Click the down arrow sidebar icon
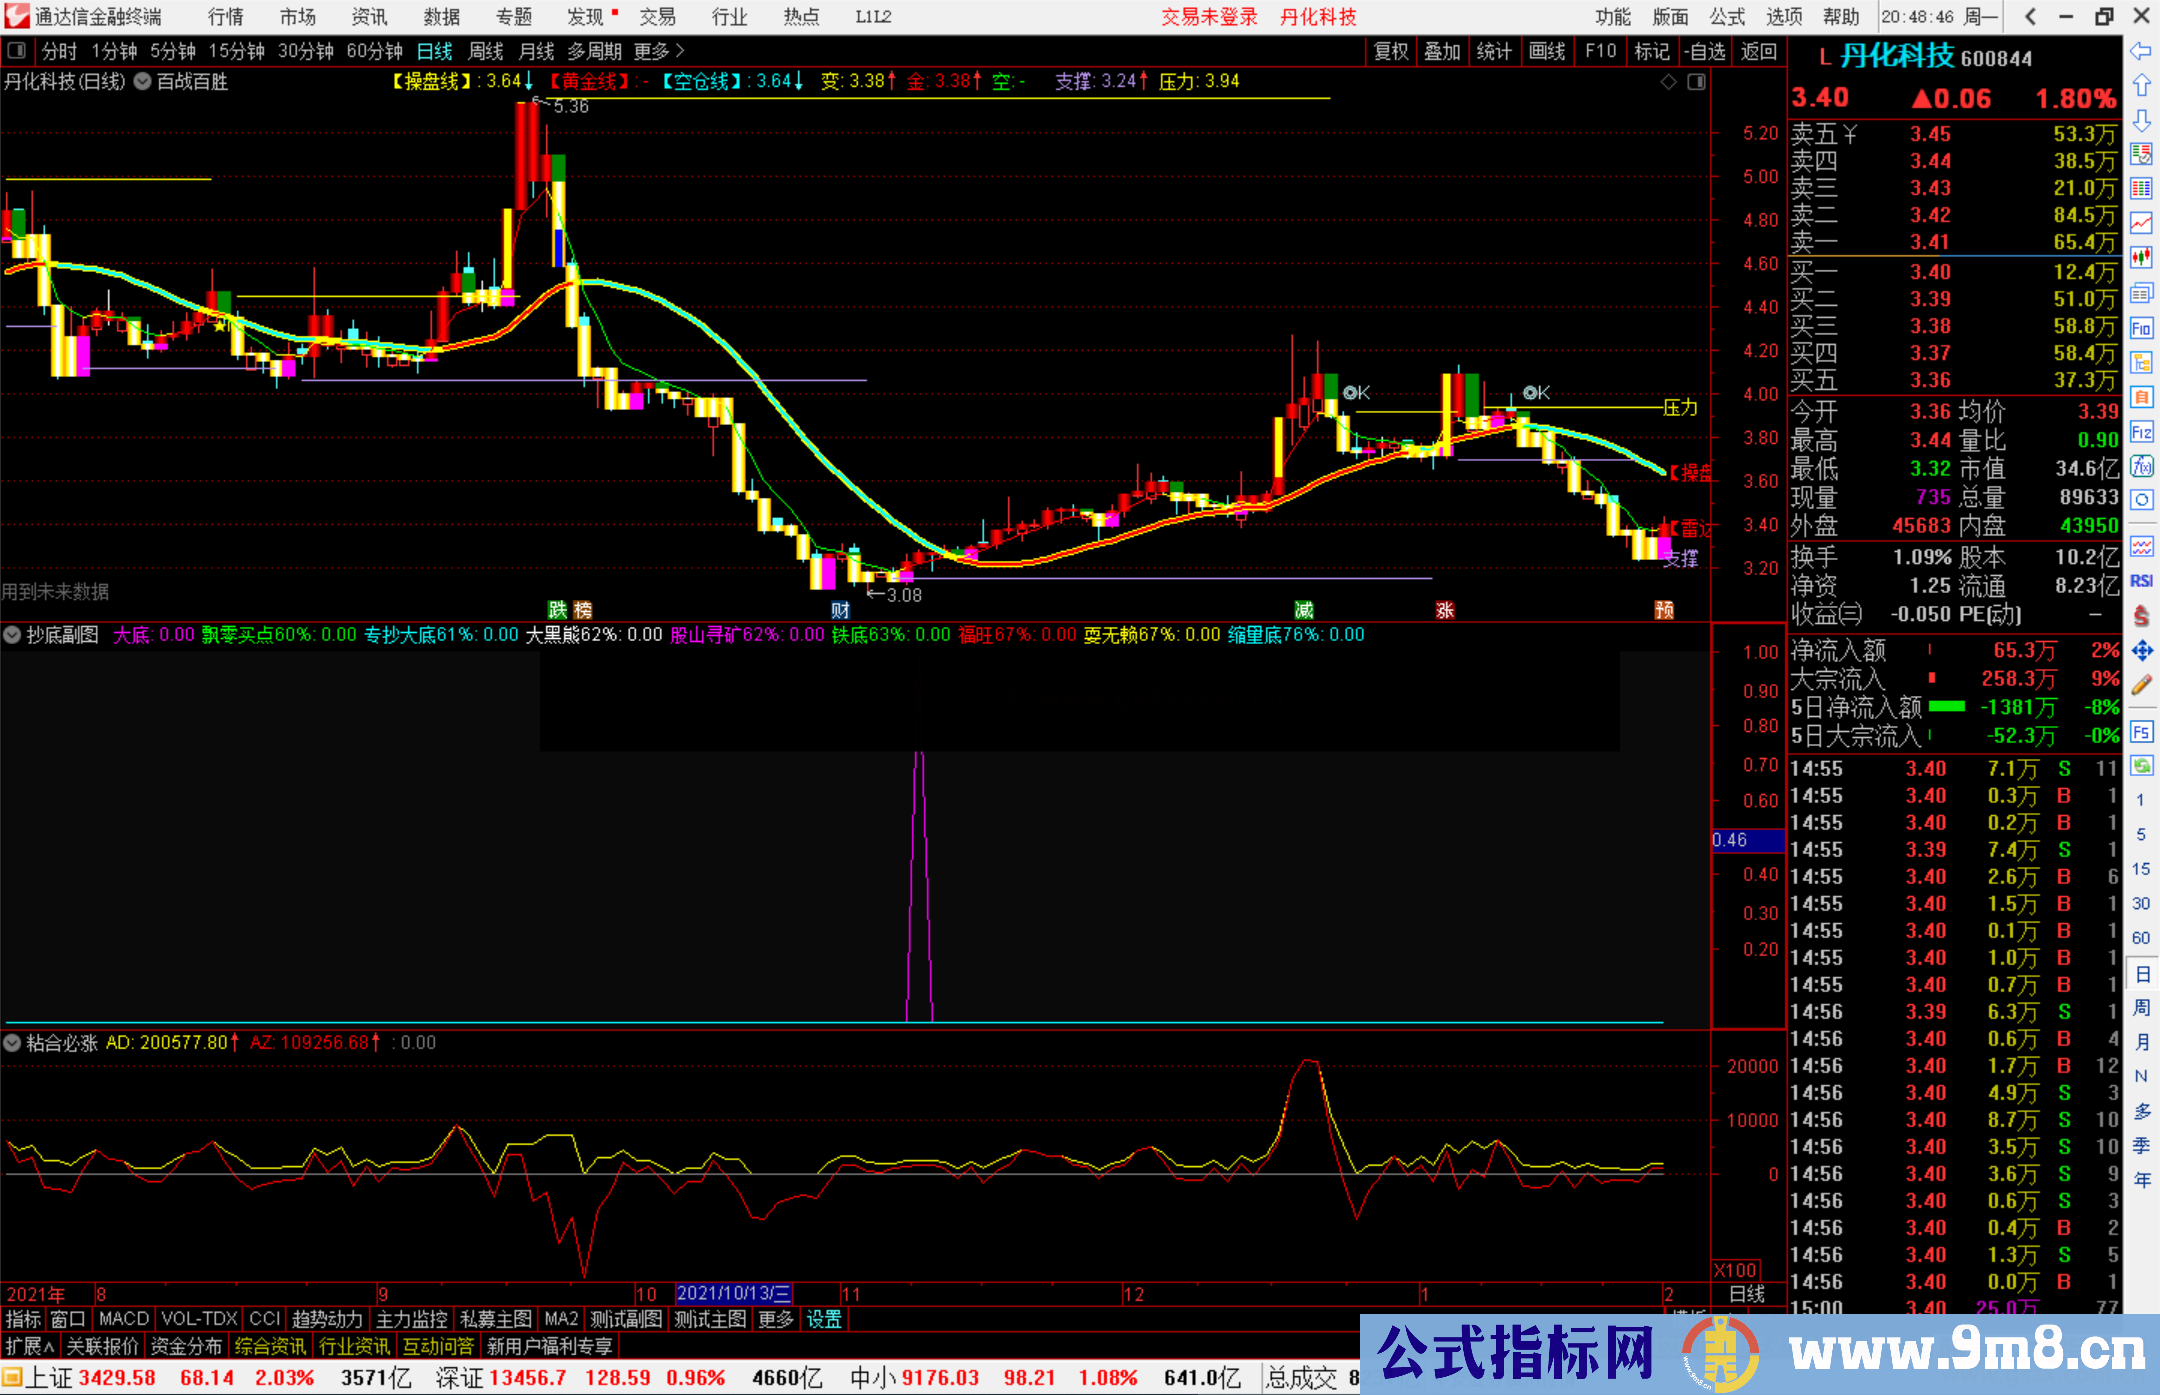Screen dimensions: 2160x1395 (2141, 120)
